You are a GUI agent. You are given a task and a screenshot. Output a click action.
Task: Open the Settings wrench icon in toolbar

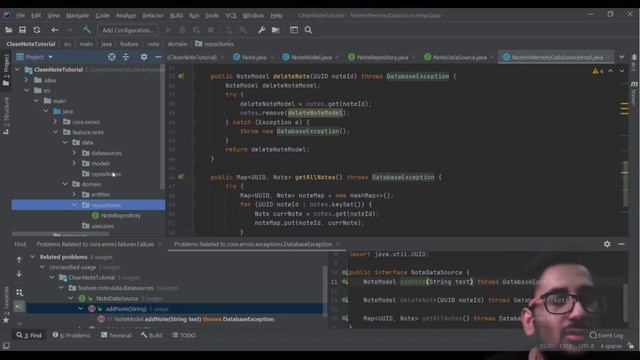261,30
